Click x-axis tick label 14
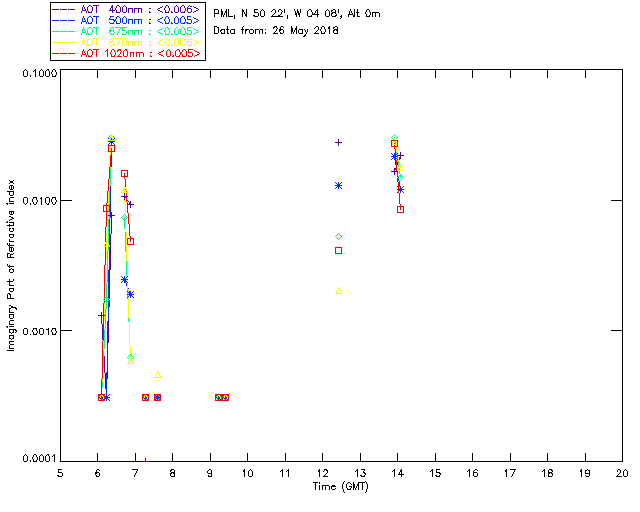The width and height of the screenshot is (640, 512). coord(398,473)
